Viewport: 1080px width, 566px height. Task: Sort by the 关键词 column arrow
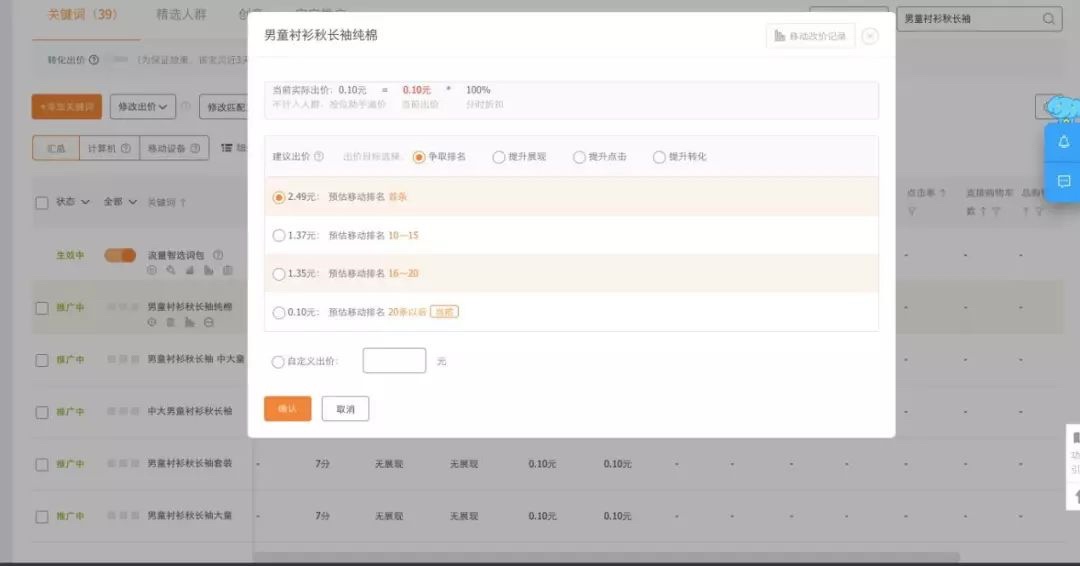tap(183, 202)
